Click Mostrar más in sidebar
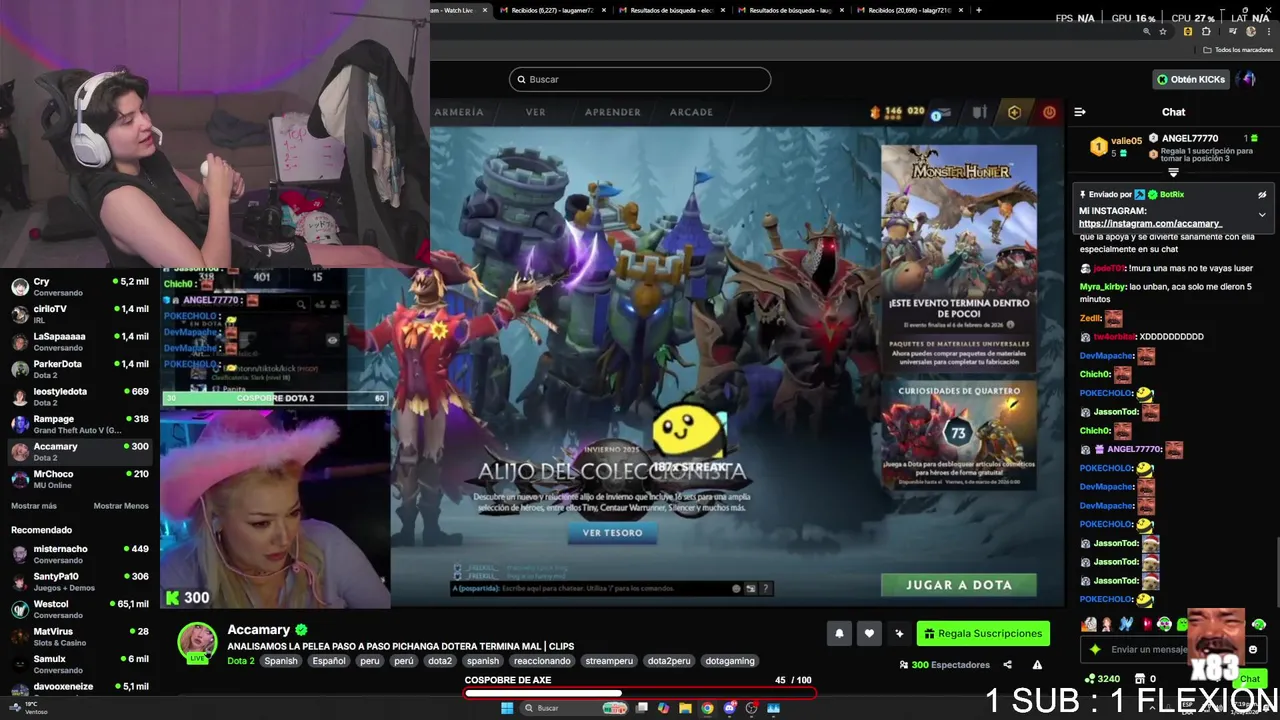The image size is (1280, 720). (34, 506)
